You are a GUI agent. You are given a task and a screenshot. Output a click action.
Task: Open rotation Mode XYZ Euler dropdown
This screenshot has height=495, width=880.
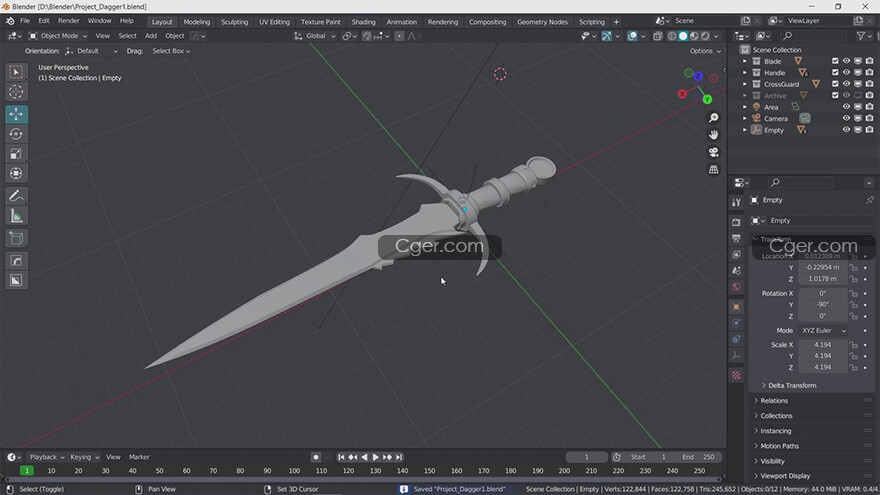click(823, 331)
